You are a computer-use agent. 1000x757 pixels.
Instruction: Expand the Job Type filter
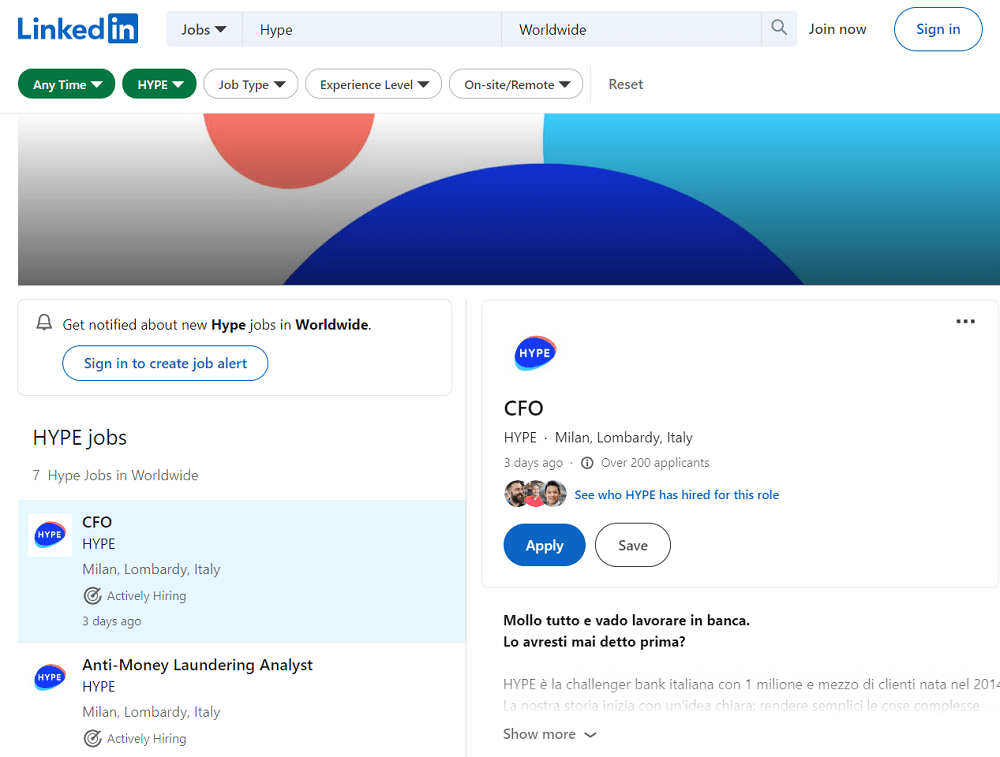point(251,84)
